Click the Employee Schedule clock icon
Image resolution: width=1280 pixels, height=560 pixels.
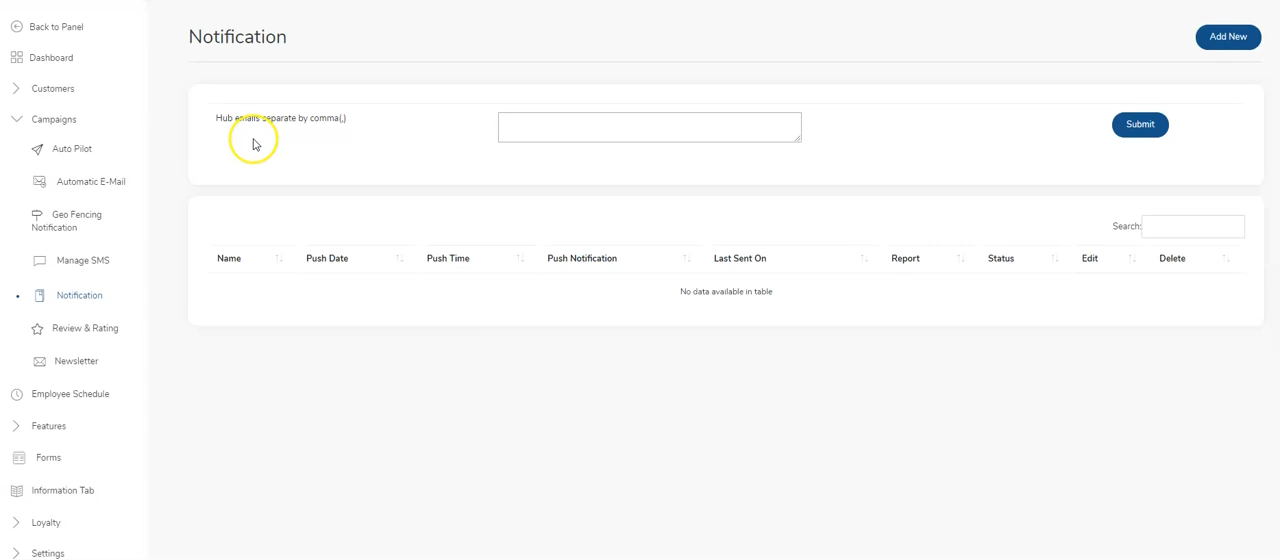click(x=16, y=394)
